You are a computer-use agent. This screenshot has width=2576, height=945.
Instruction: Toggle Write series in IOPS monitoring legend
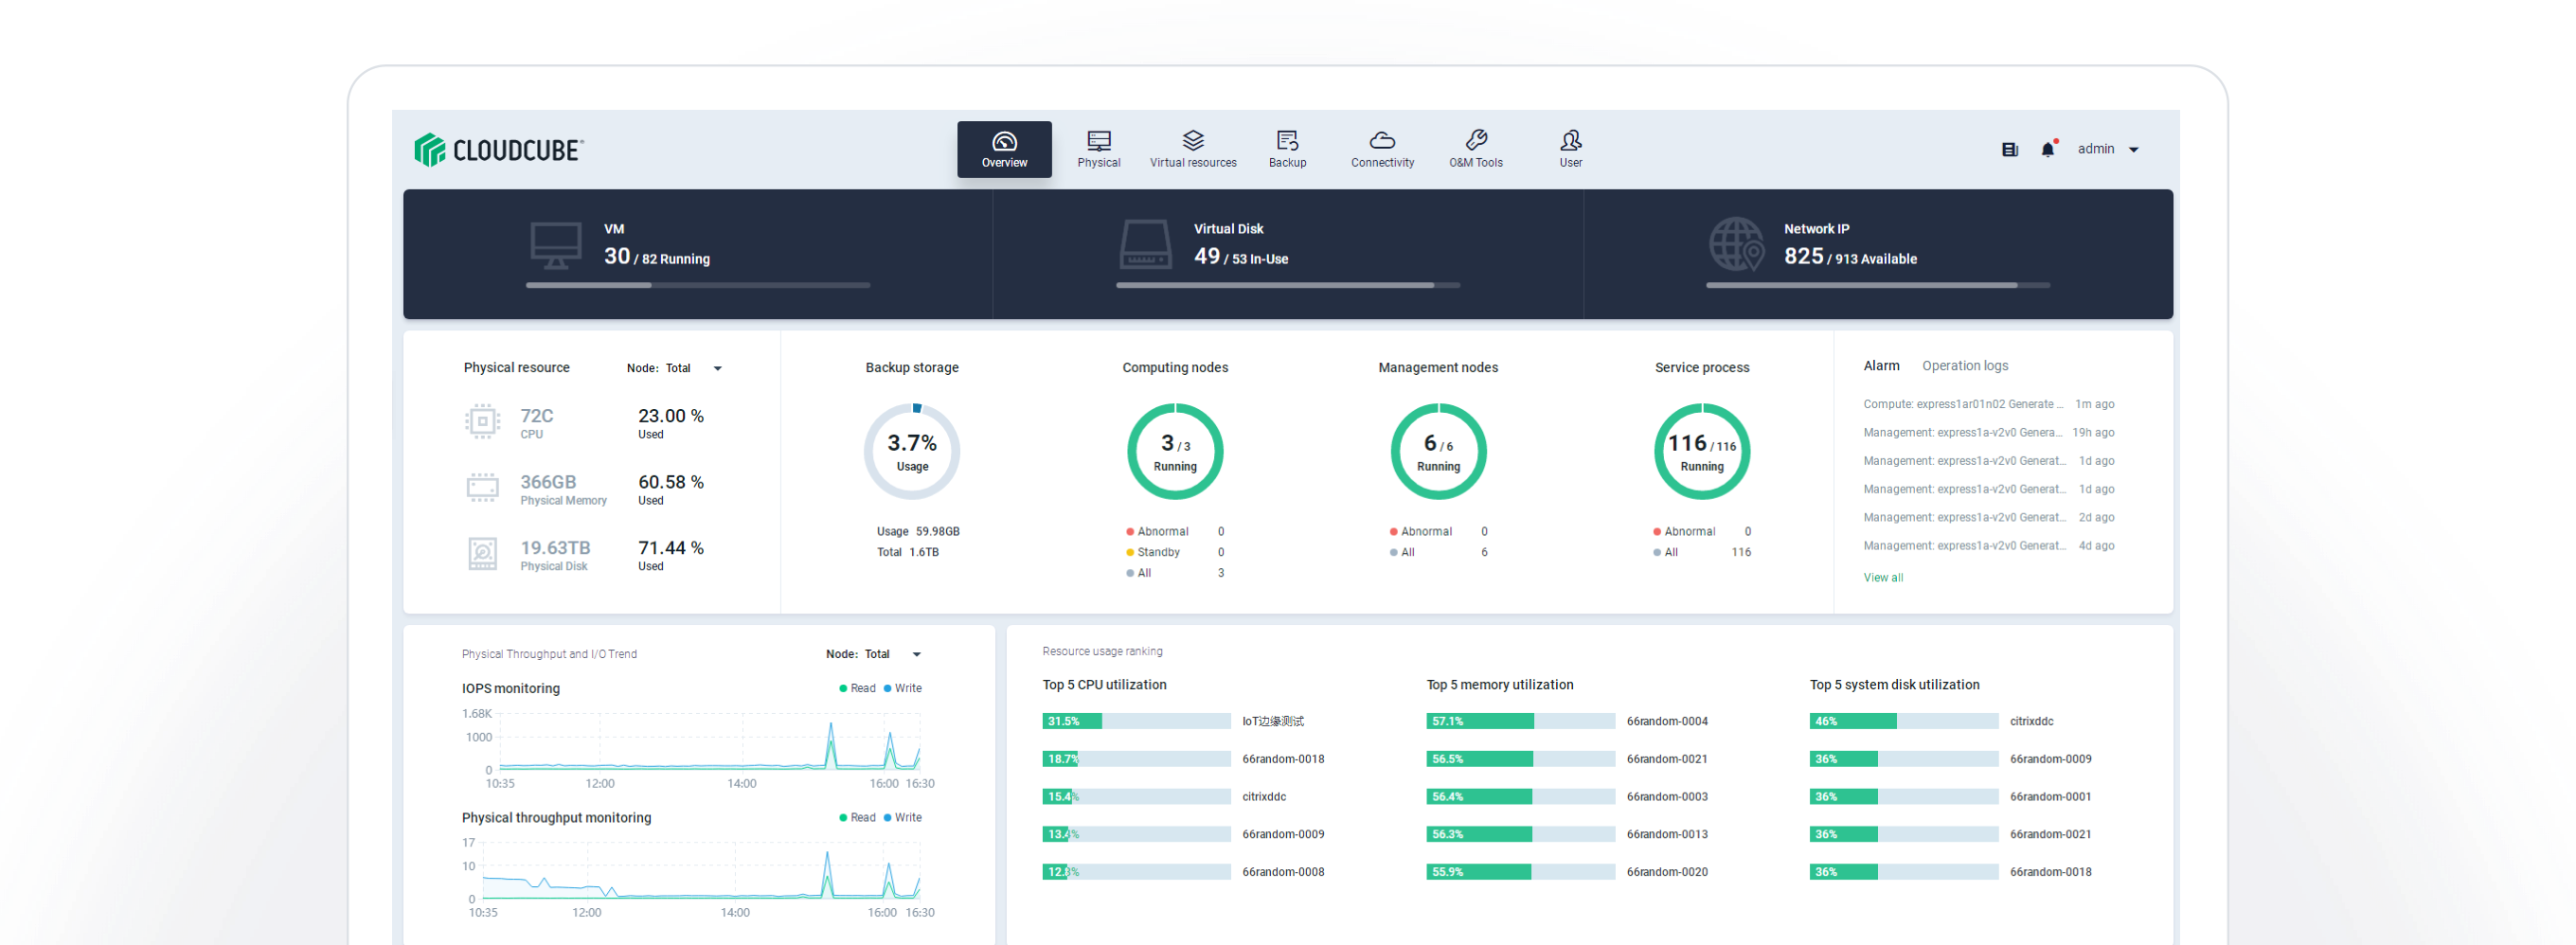[902, 688]
